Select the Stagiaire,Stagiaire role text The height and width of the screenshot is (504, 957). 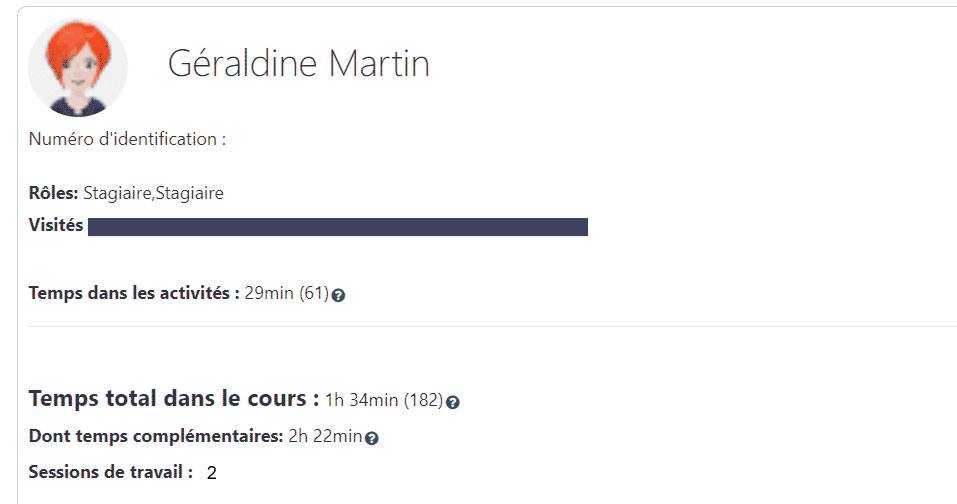click(x=153, y=193)
